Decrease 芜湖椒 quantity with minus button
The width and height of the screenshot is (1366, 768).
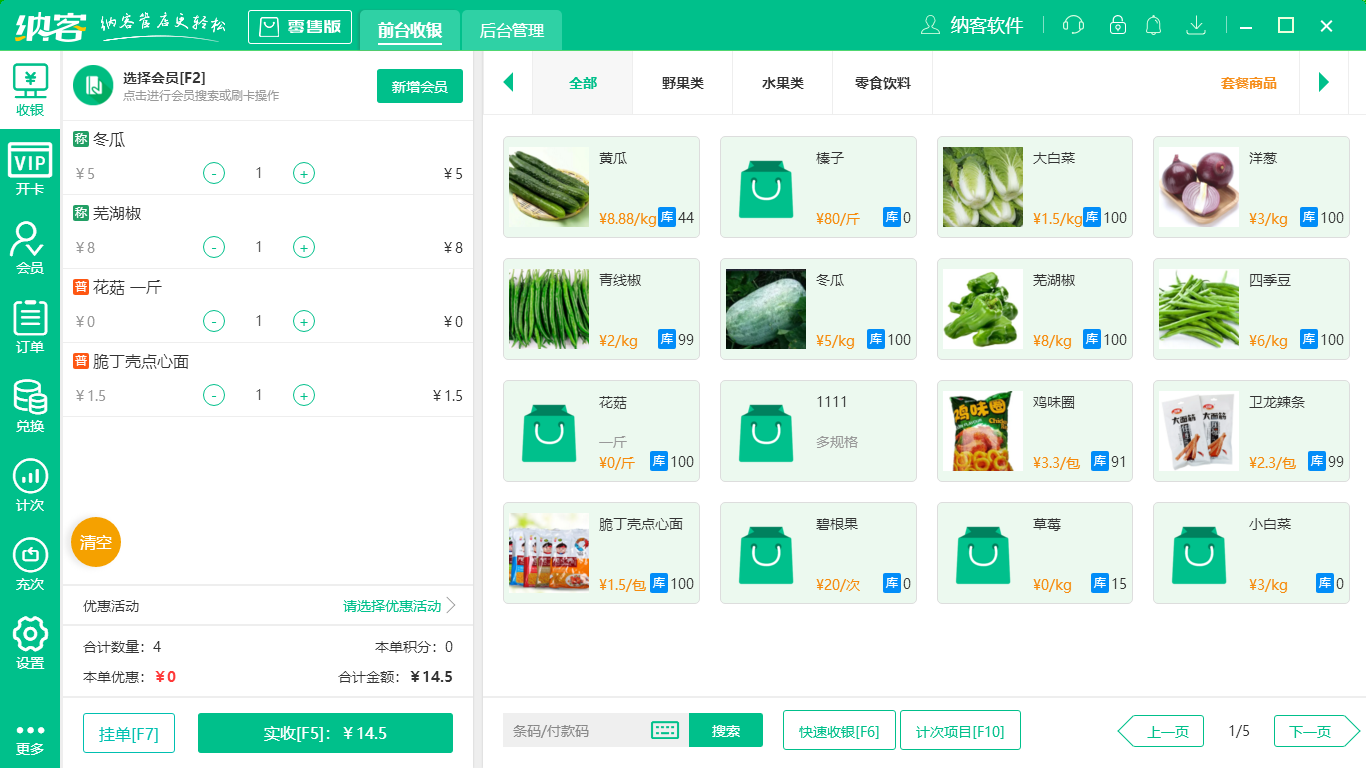tap(214, 247)
